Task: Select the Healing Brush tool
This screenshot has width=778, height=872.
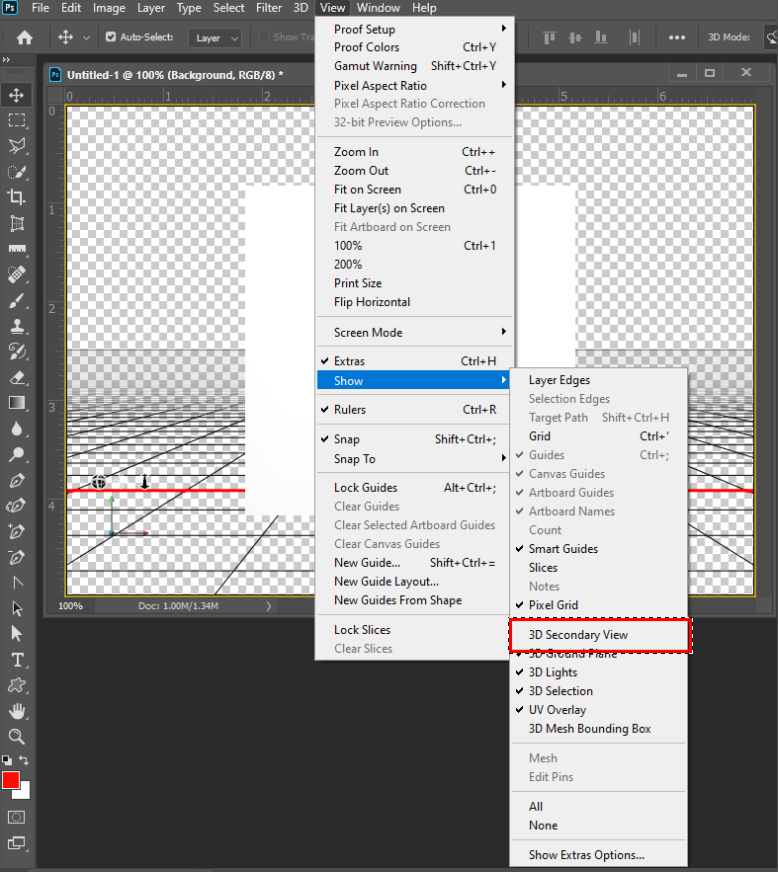Action: point(17,275)
